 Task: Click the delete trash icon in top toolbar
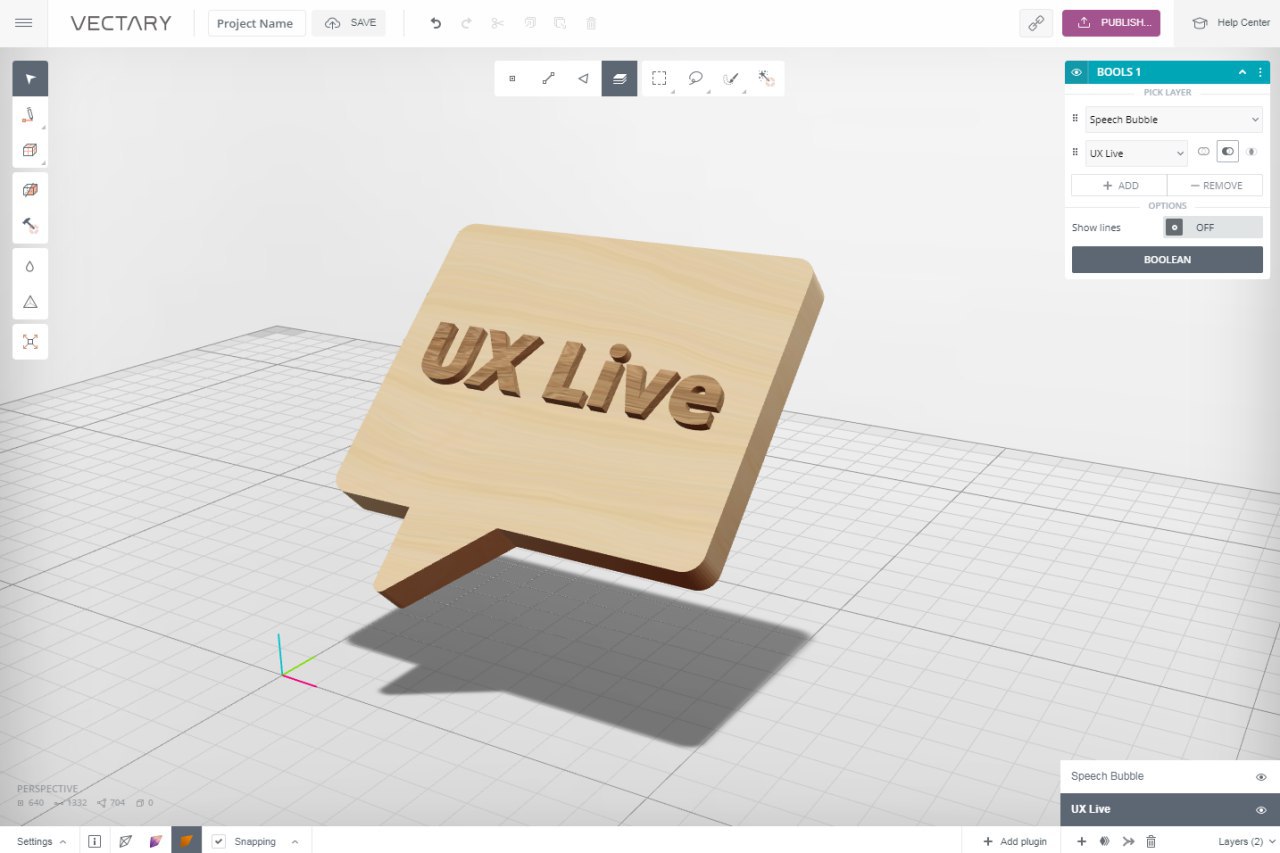click(x=591, y=23)
